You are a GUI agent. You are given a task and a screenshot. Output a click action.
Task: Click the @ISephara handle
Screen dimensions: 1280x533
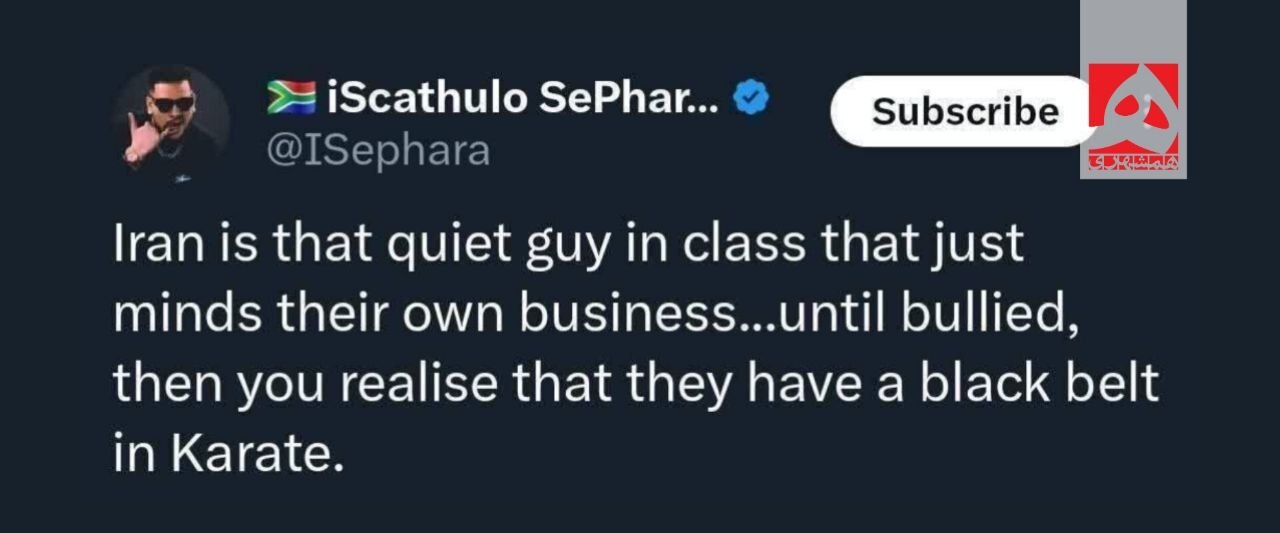(x=377, y=150)
